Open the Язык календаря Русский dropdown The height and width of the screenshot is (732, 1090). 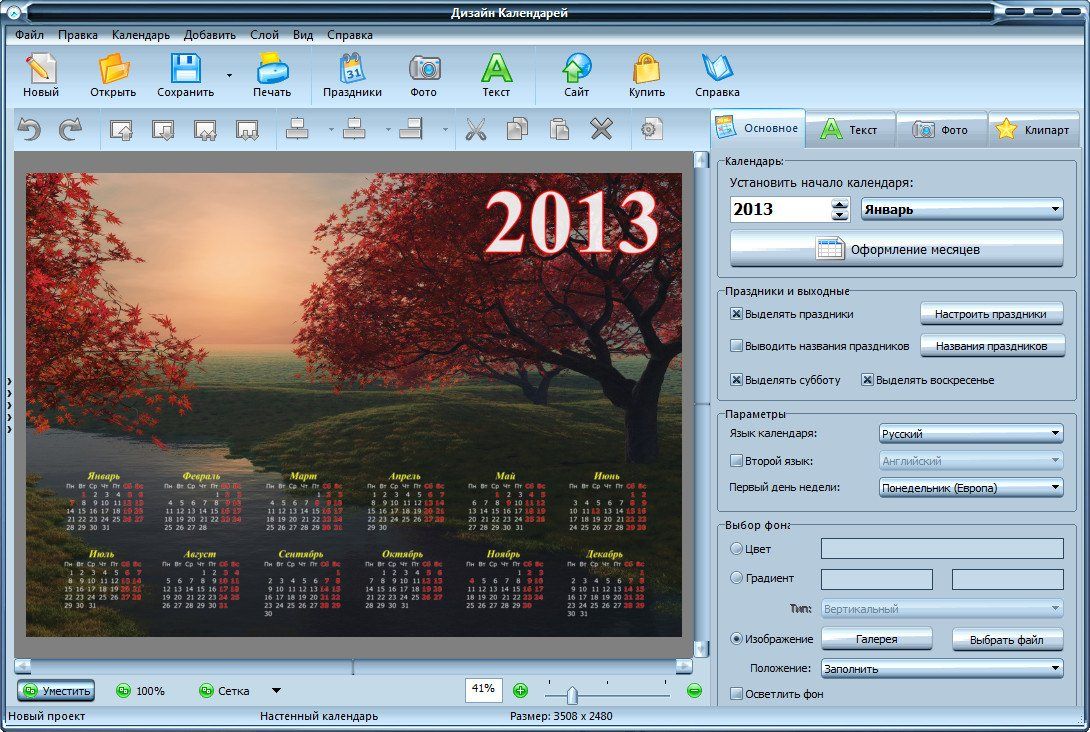coord(970,434)
